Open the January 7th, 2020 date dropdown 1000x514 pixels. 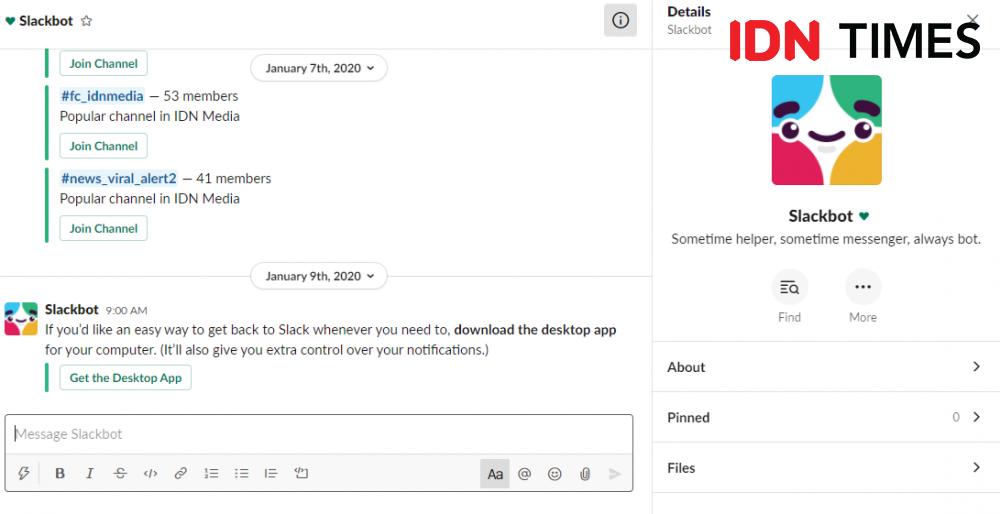point(319,68)
